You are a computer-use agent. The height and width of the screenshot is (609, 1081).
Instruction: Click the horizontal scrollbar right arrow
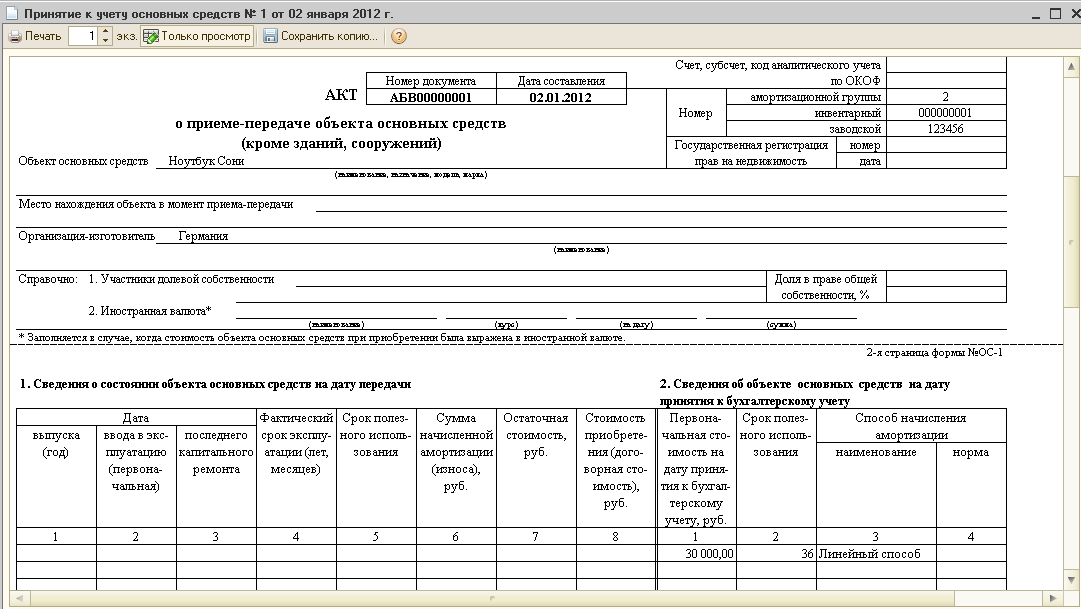pos(1053,598)
